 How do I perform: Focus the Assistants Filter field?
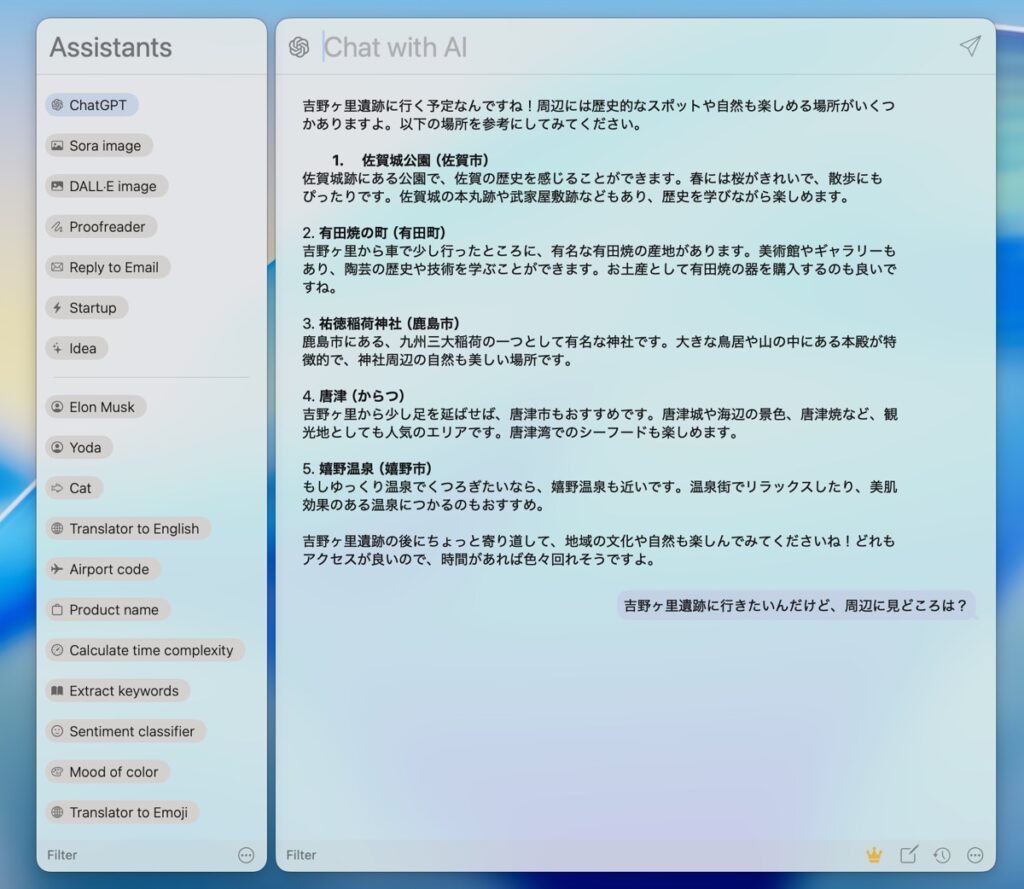[130, 855]
